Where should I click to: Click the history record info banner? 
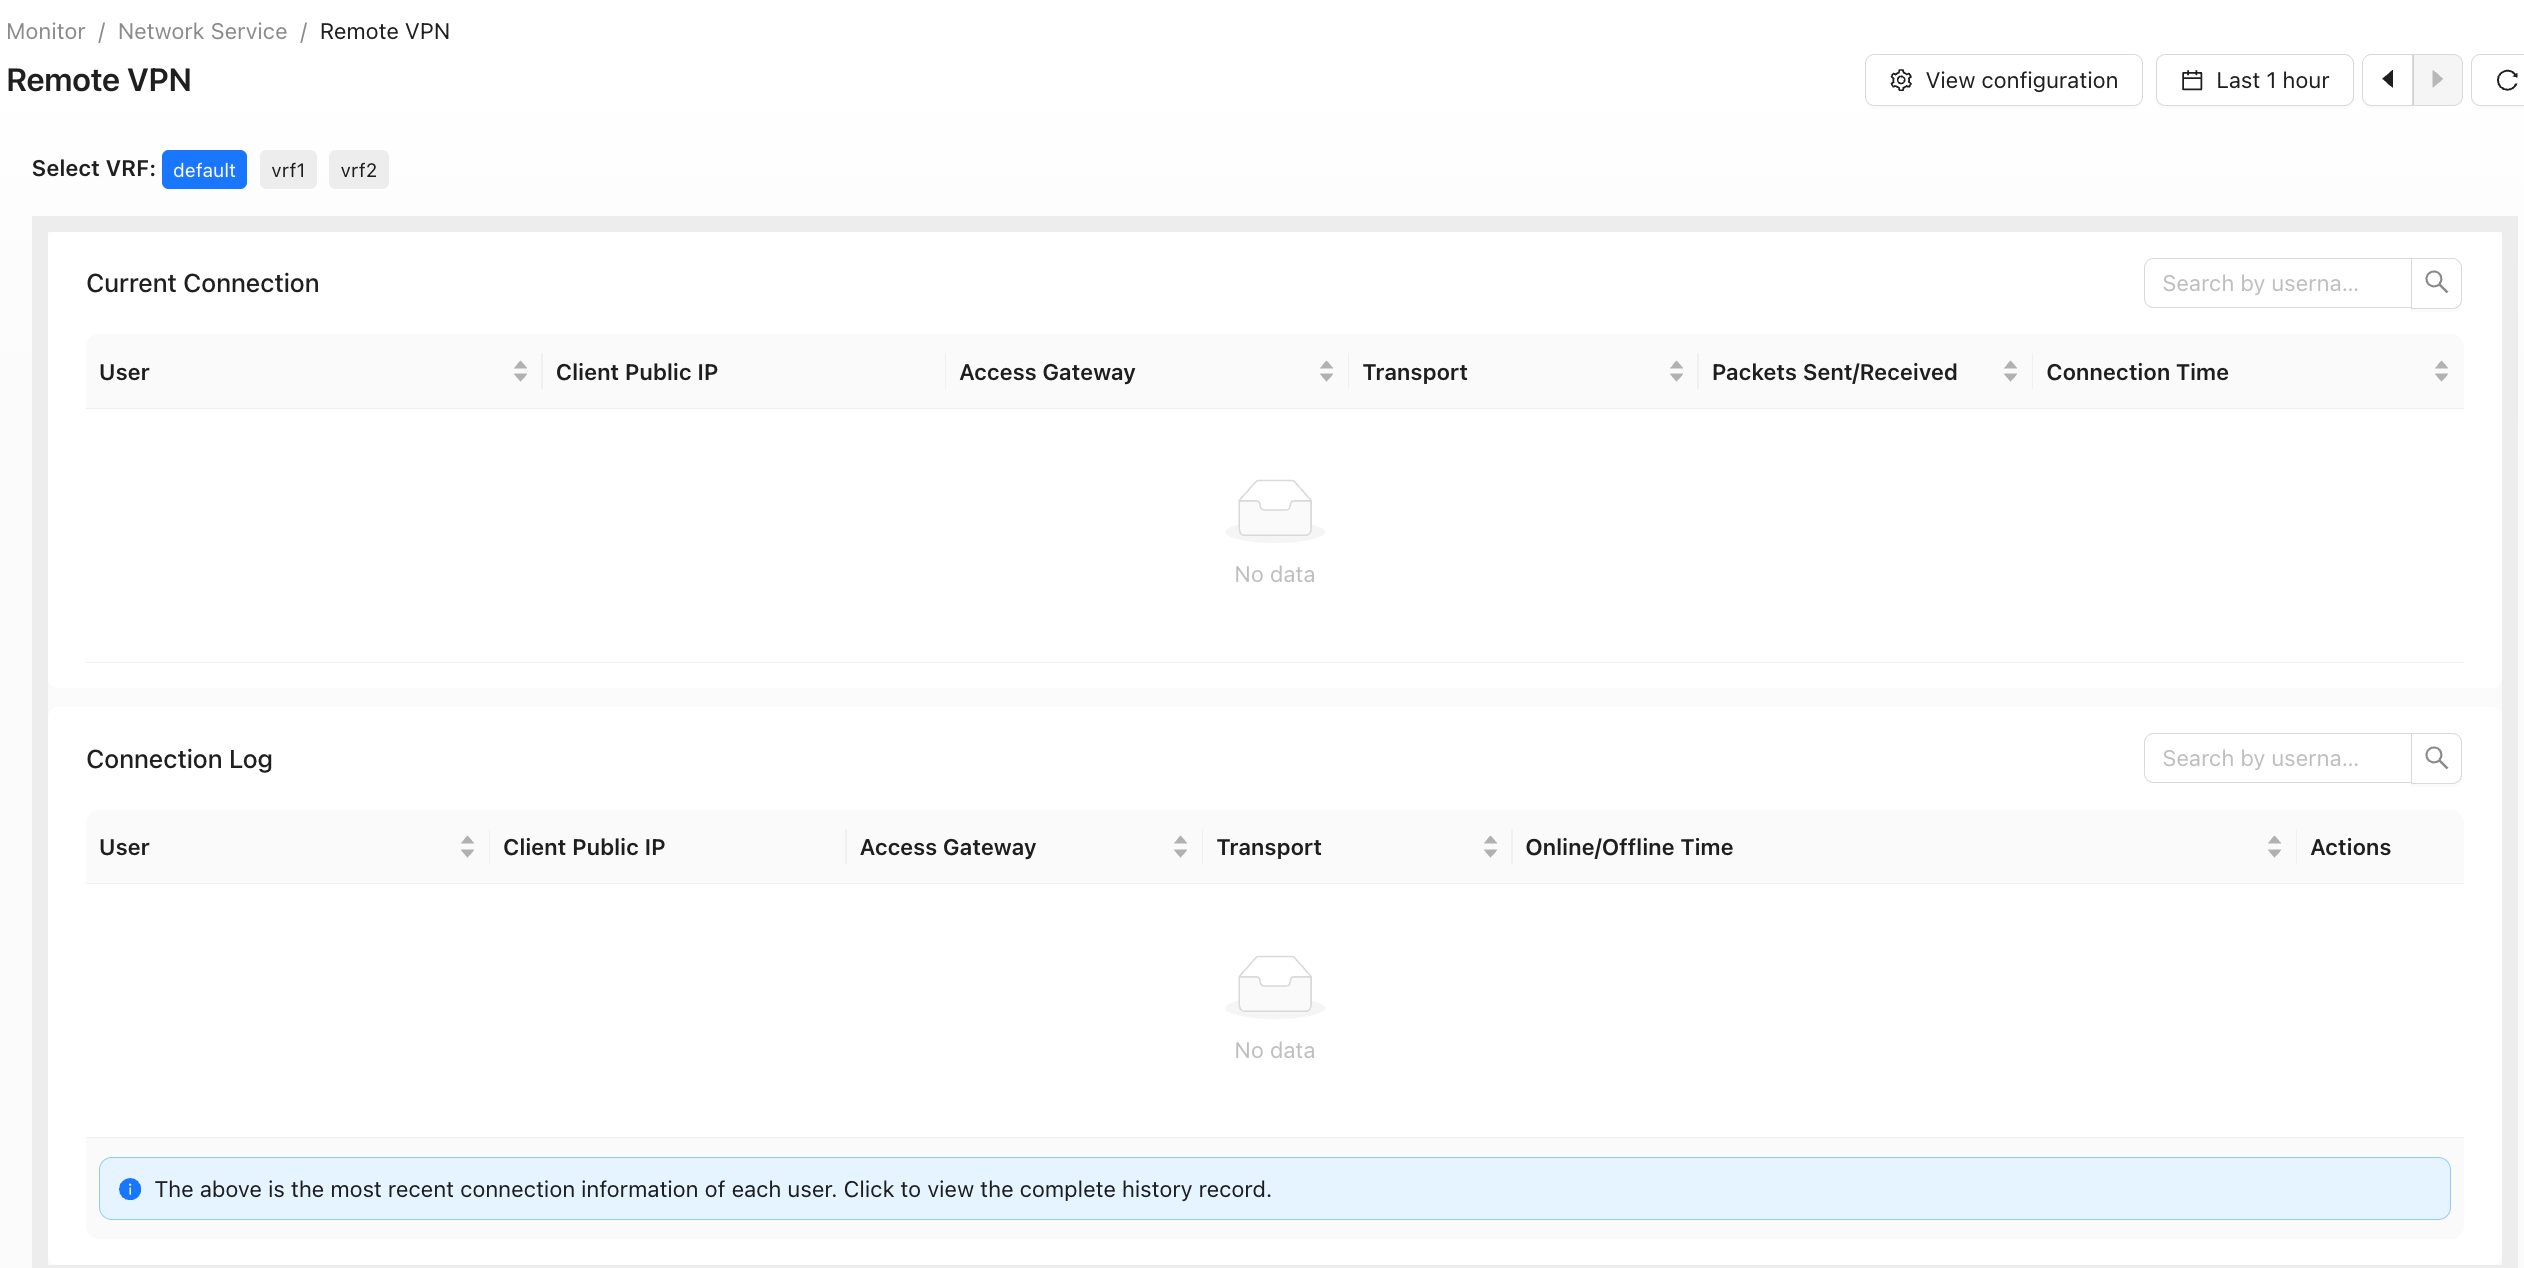pyautogui.click(x=1274, y=1189)
